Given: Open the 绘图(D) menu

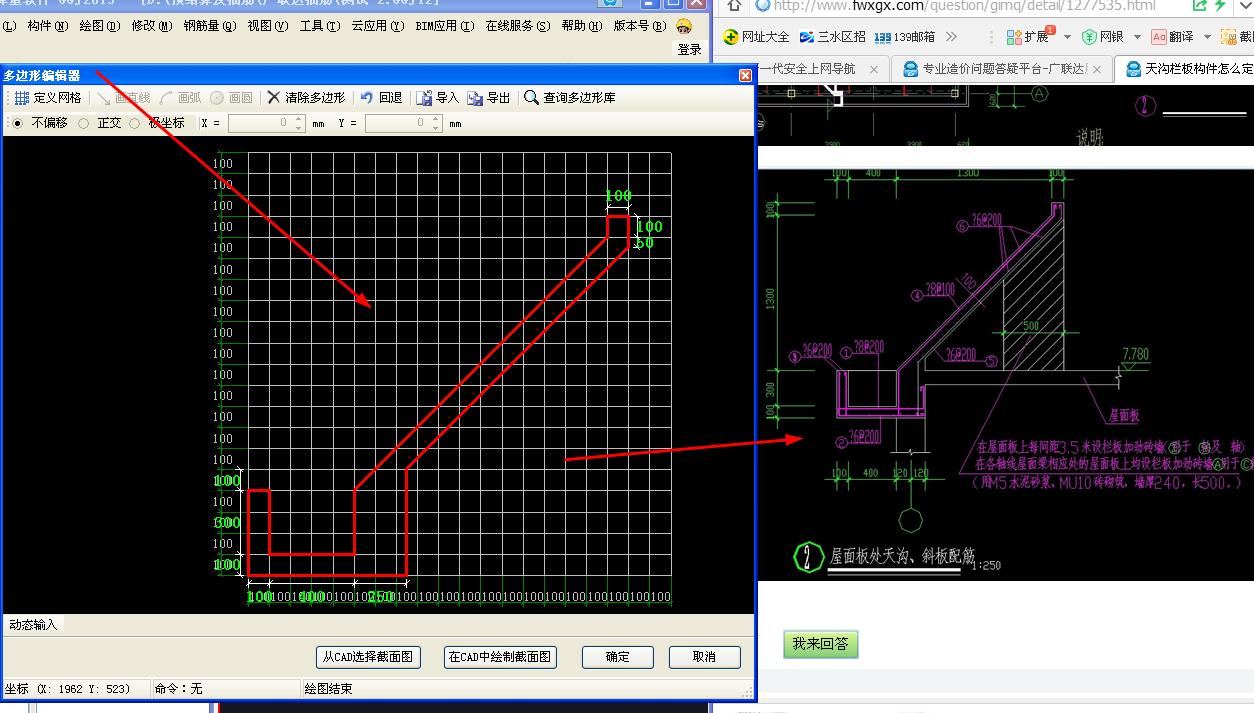Looking at the screenshot, I should coord(99,26).
